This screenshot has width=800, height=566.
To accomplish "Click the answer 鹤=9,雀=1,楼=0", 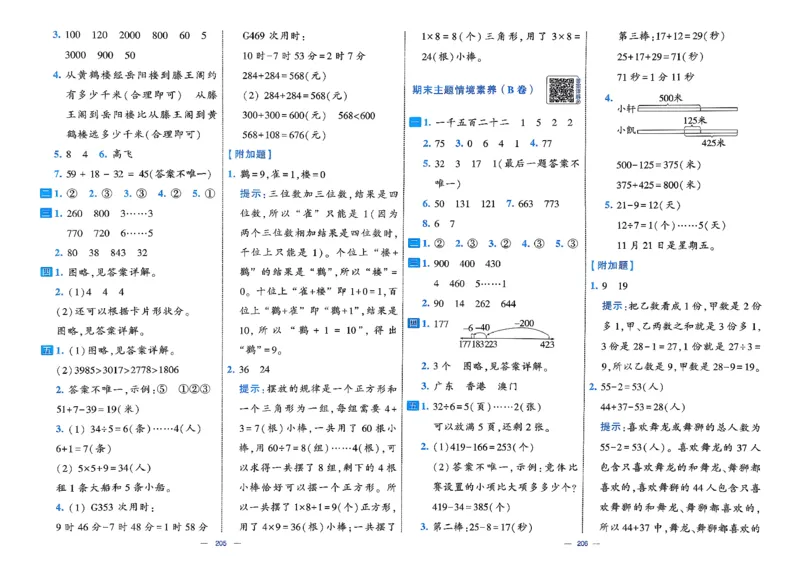I will 283,175.
